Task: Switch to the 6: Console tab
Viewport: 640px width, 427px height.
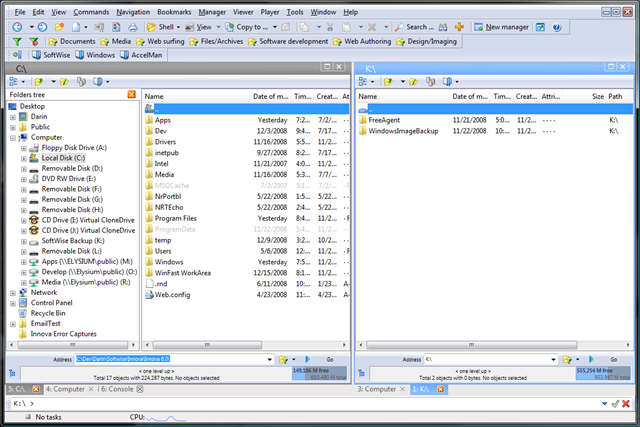Action: tap(117, 389)
